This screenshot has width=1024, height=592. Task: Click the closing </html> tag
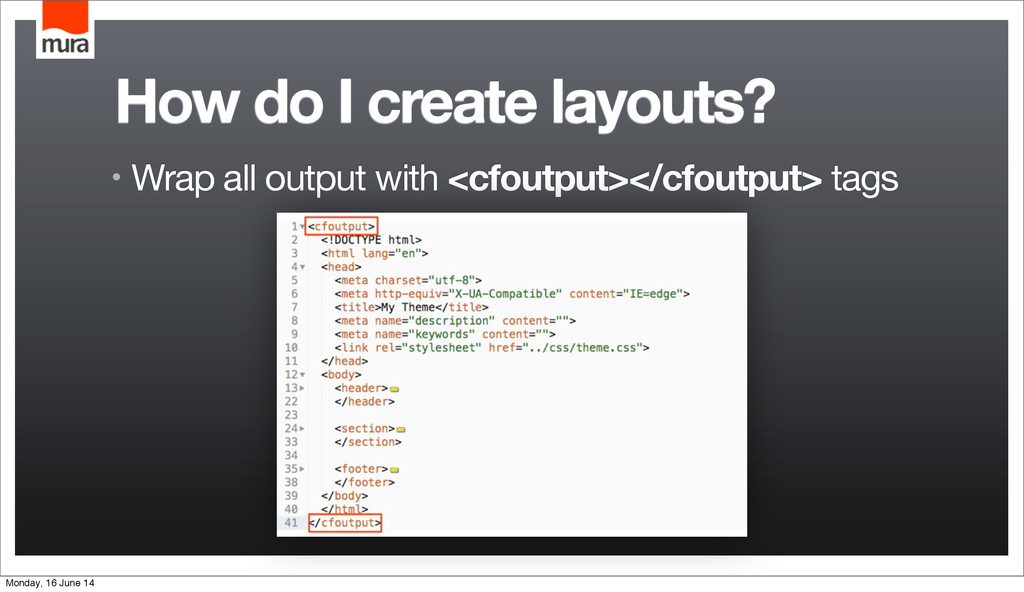(344, 510)
